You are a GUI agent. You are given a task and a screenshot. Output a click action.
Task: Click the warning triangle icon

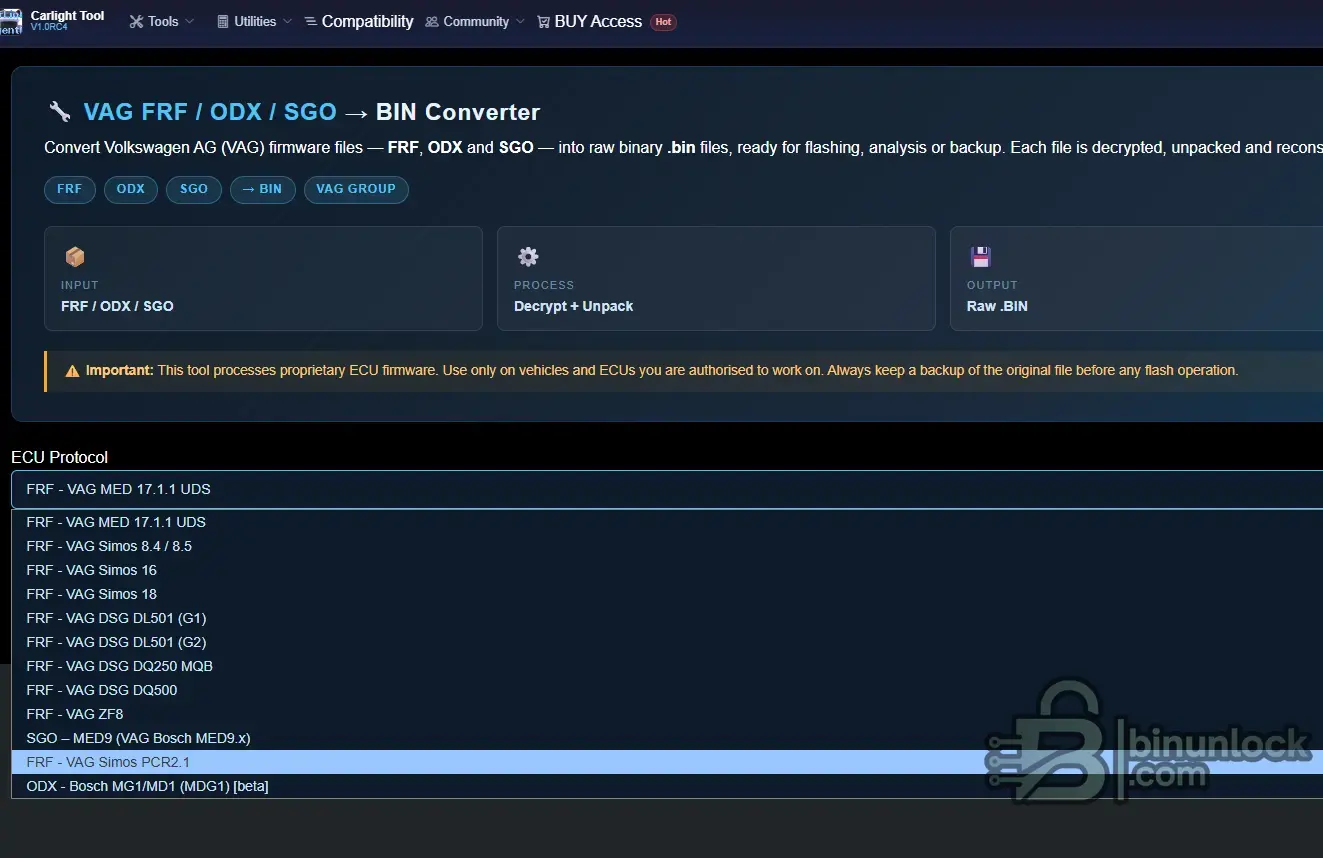[x=72, y=371]
